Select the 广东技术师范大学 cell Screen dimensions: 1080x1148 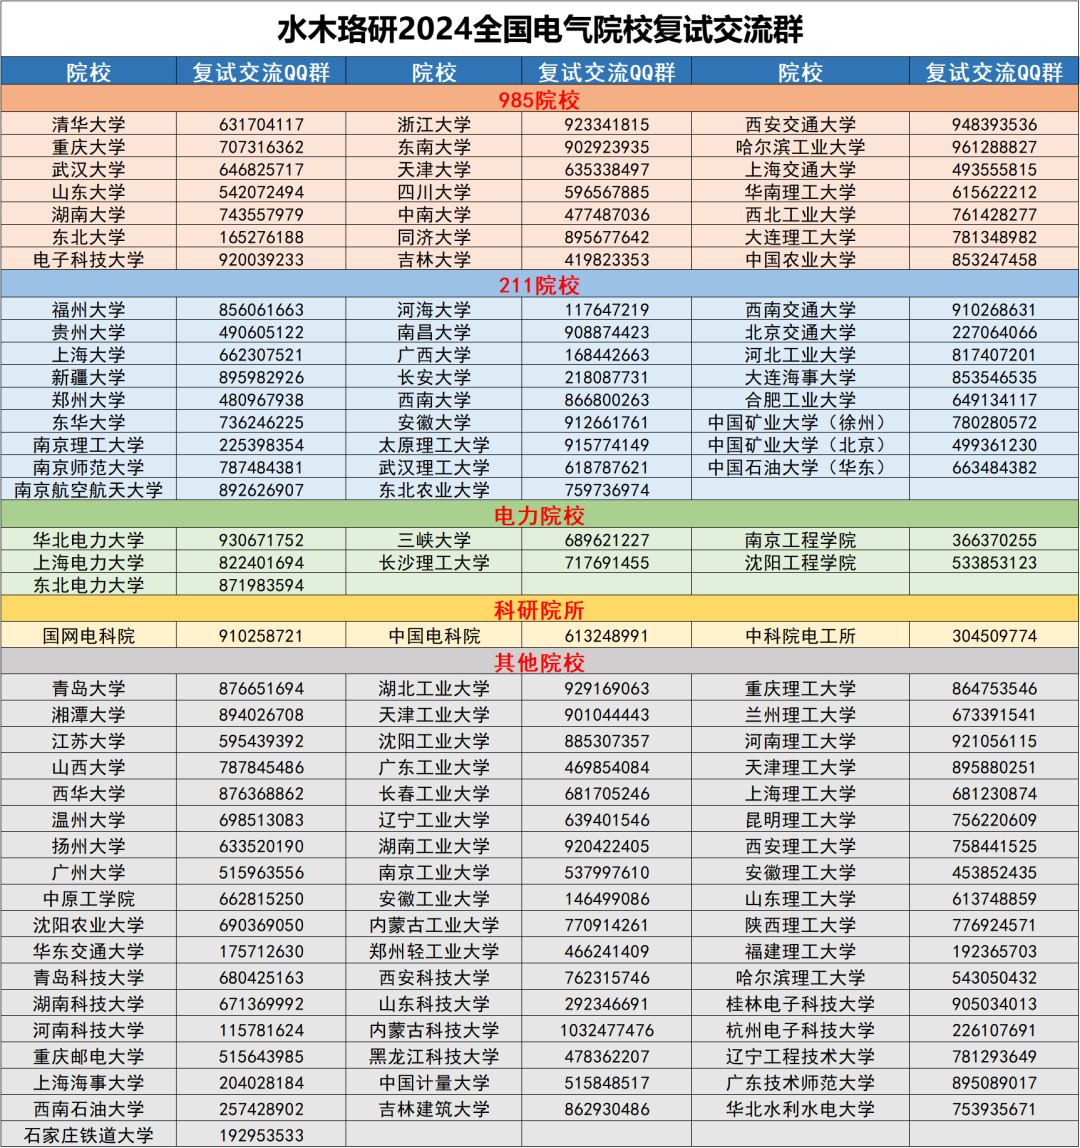coord(800,1083)
